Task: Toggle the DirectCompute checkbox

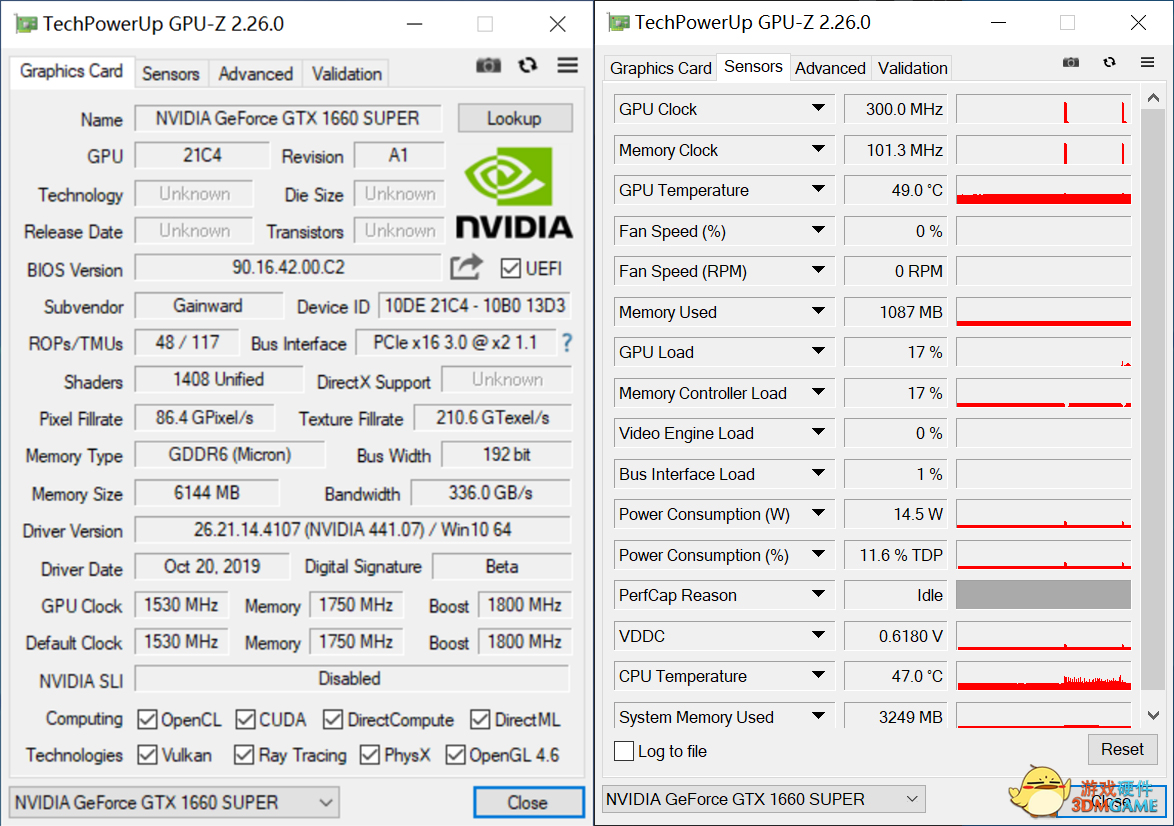Action: pyautogui.click(x=333, y=720)
